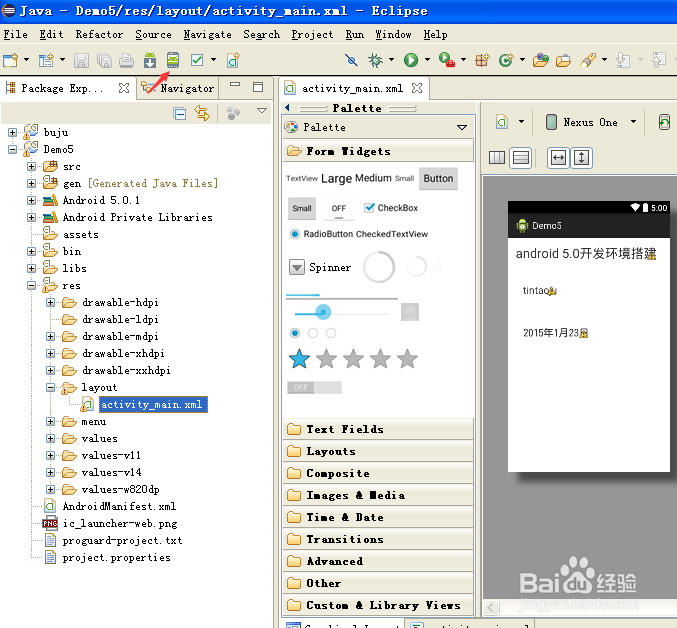Click the Save All toolbar icon
The height and width of the screenshot is (628, 677).
[x=104, y=60]
